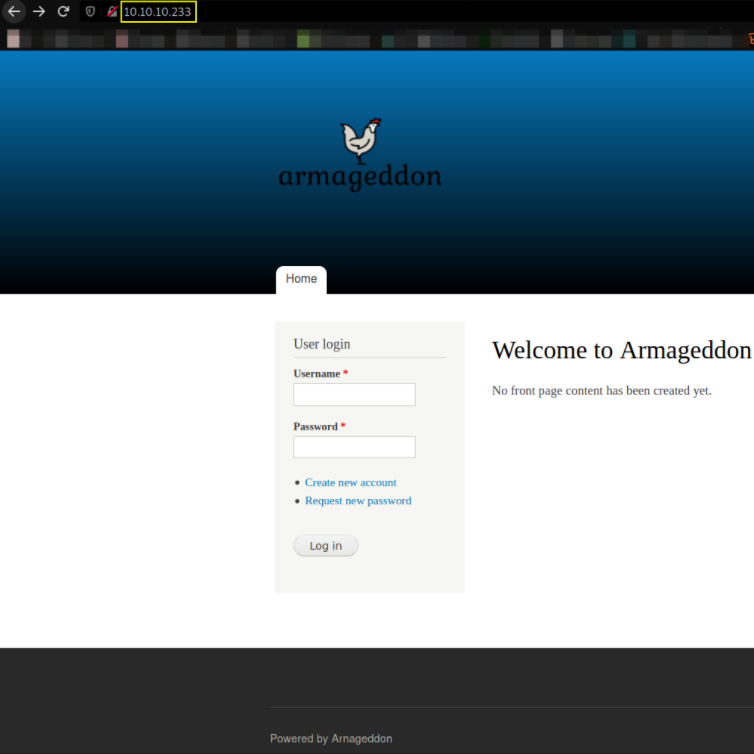Click the User login heading
Screen dimensions: 754x754
(x=322, y=344)
